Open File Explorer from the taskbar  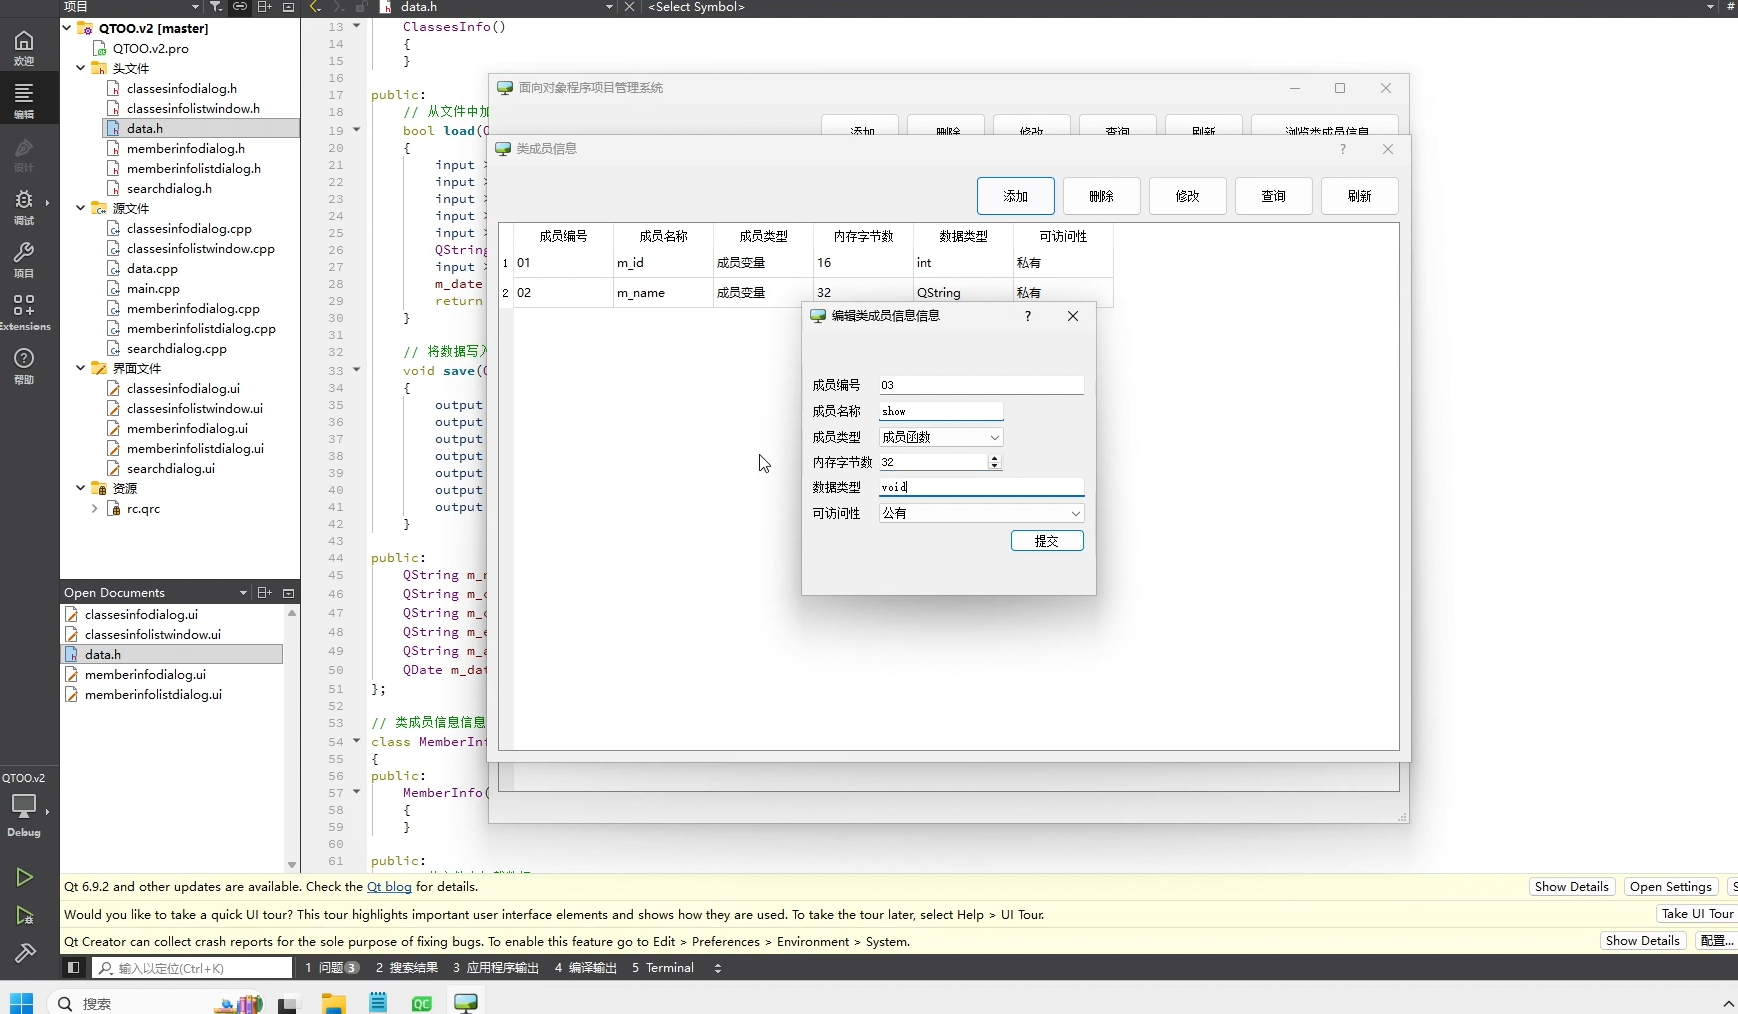(x=333, y=1003)
